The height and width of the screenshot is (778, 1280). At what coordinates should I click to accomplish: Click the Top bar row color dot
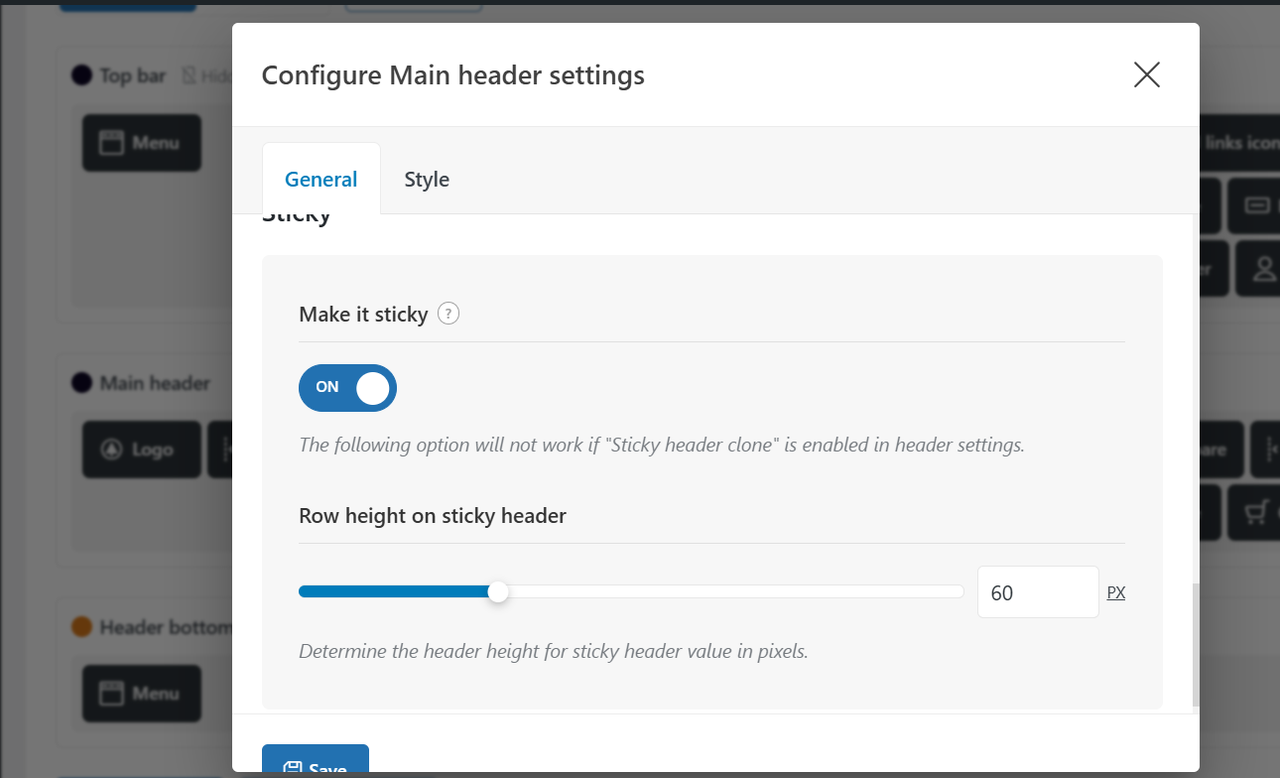(82, 76)
